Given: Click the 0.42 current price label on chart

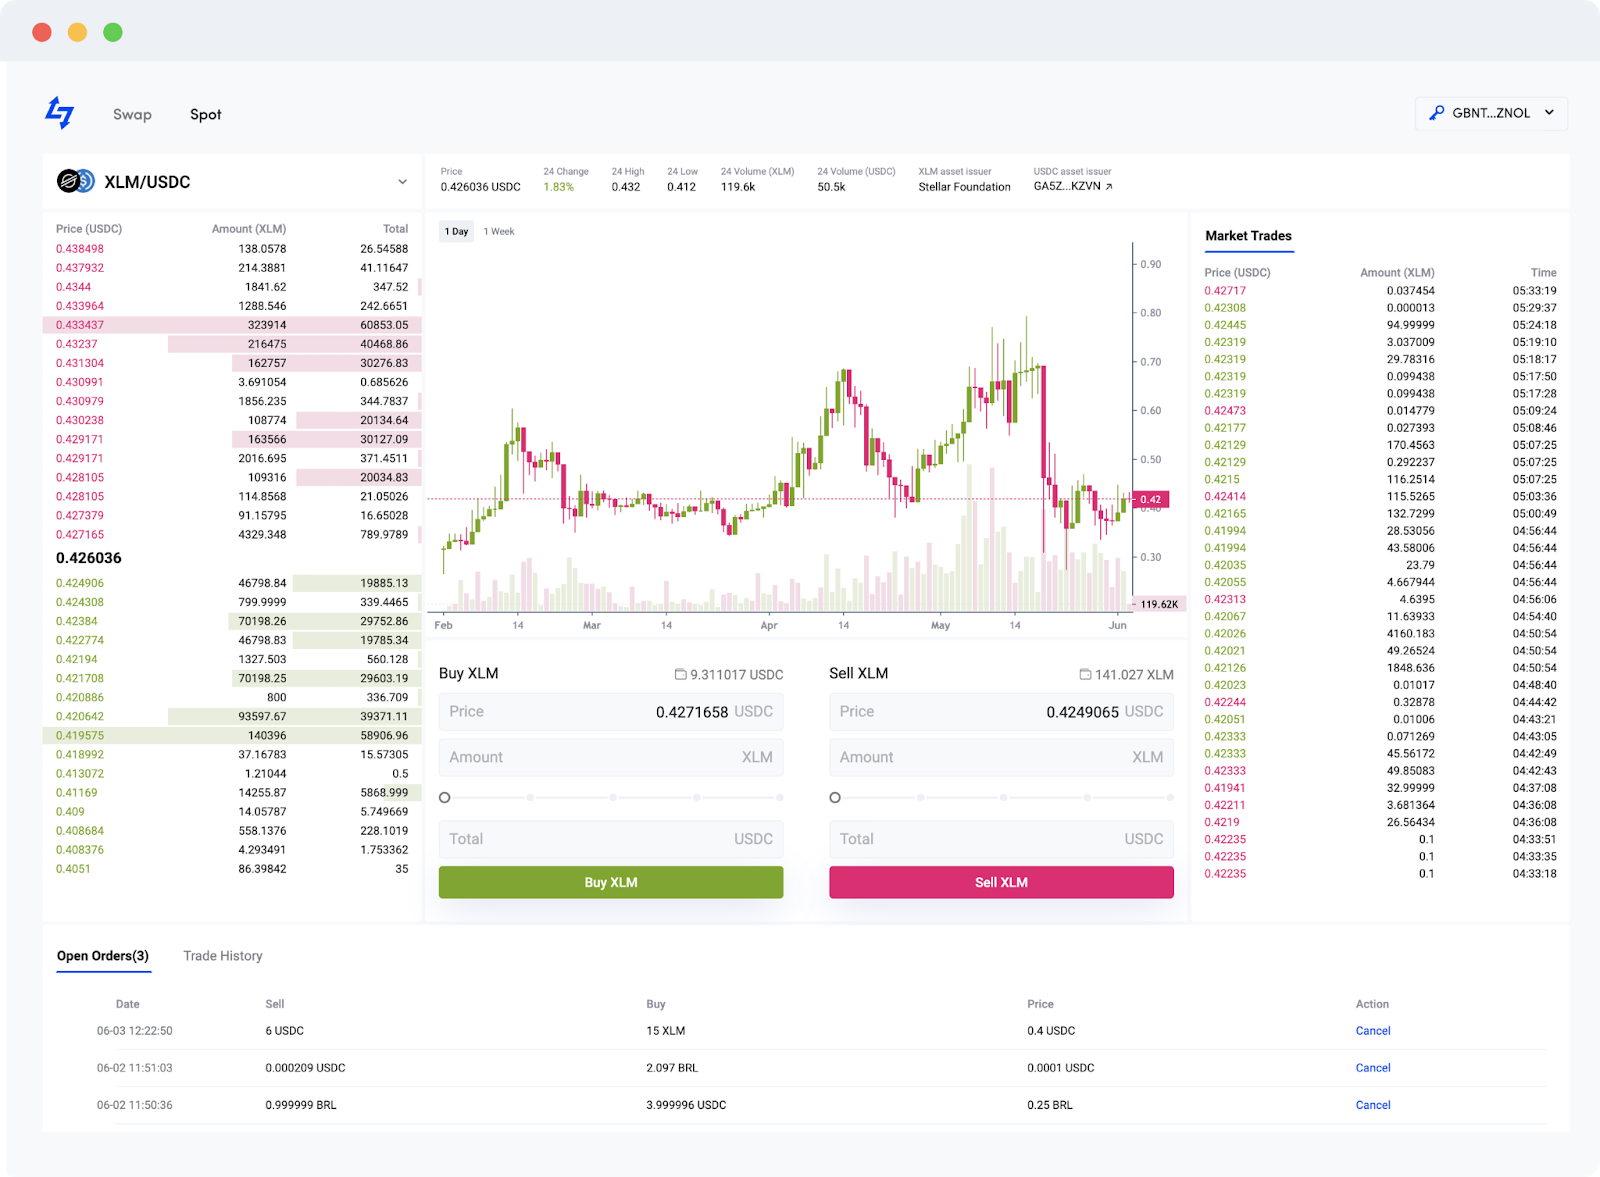Looking at the screenshot, I should 1151,499.
